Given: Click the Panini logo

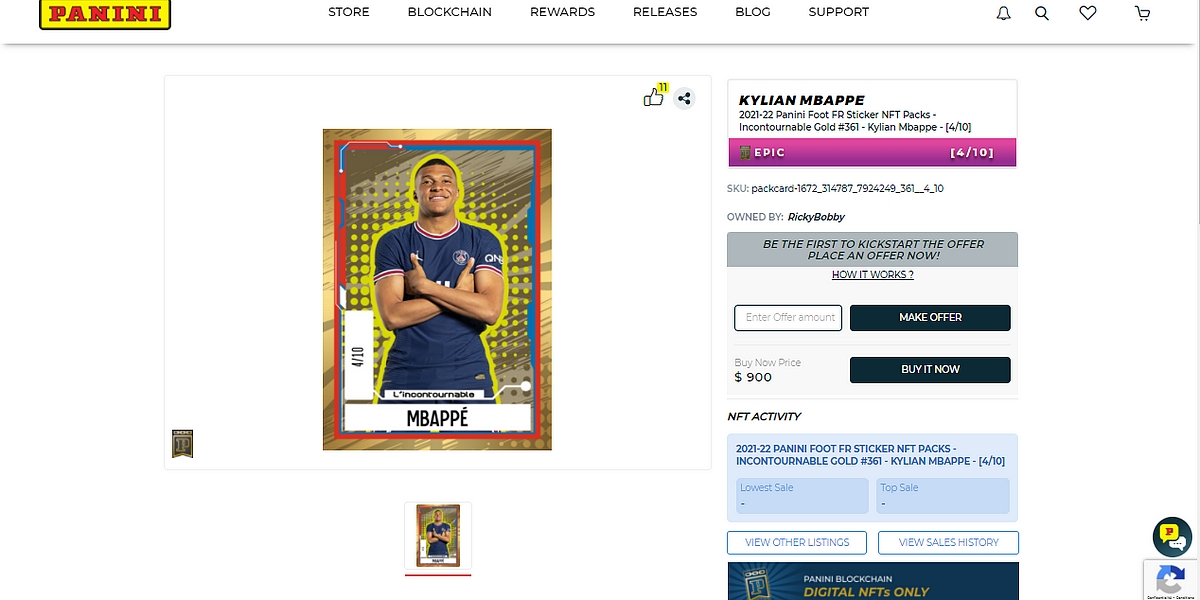Looking at the screenshot, I should pyautogui.click(x=105, y=14).
